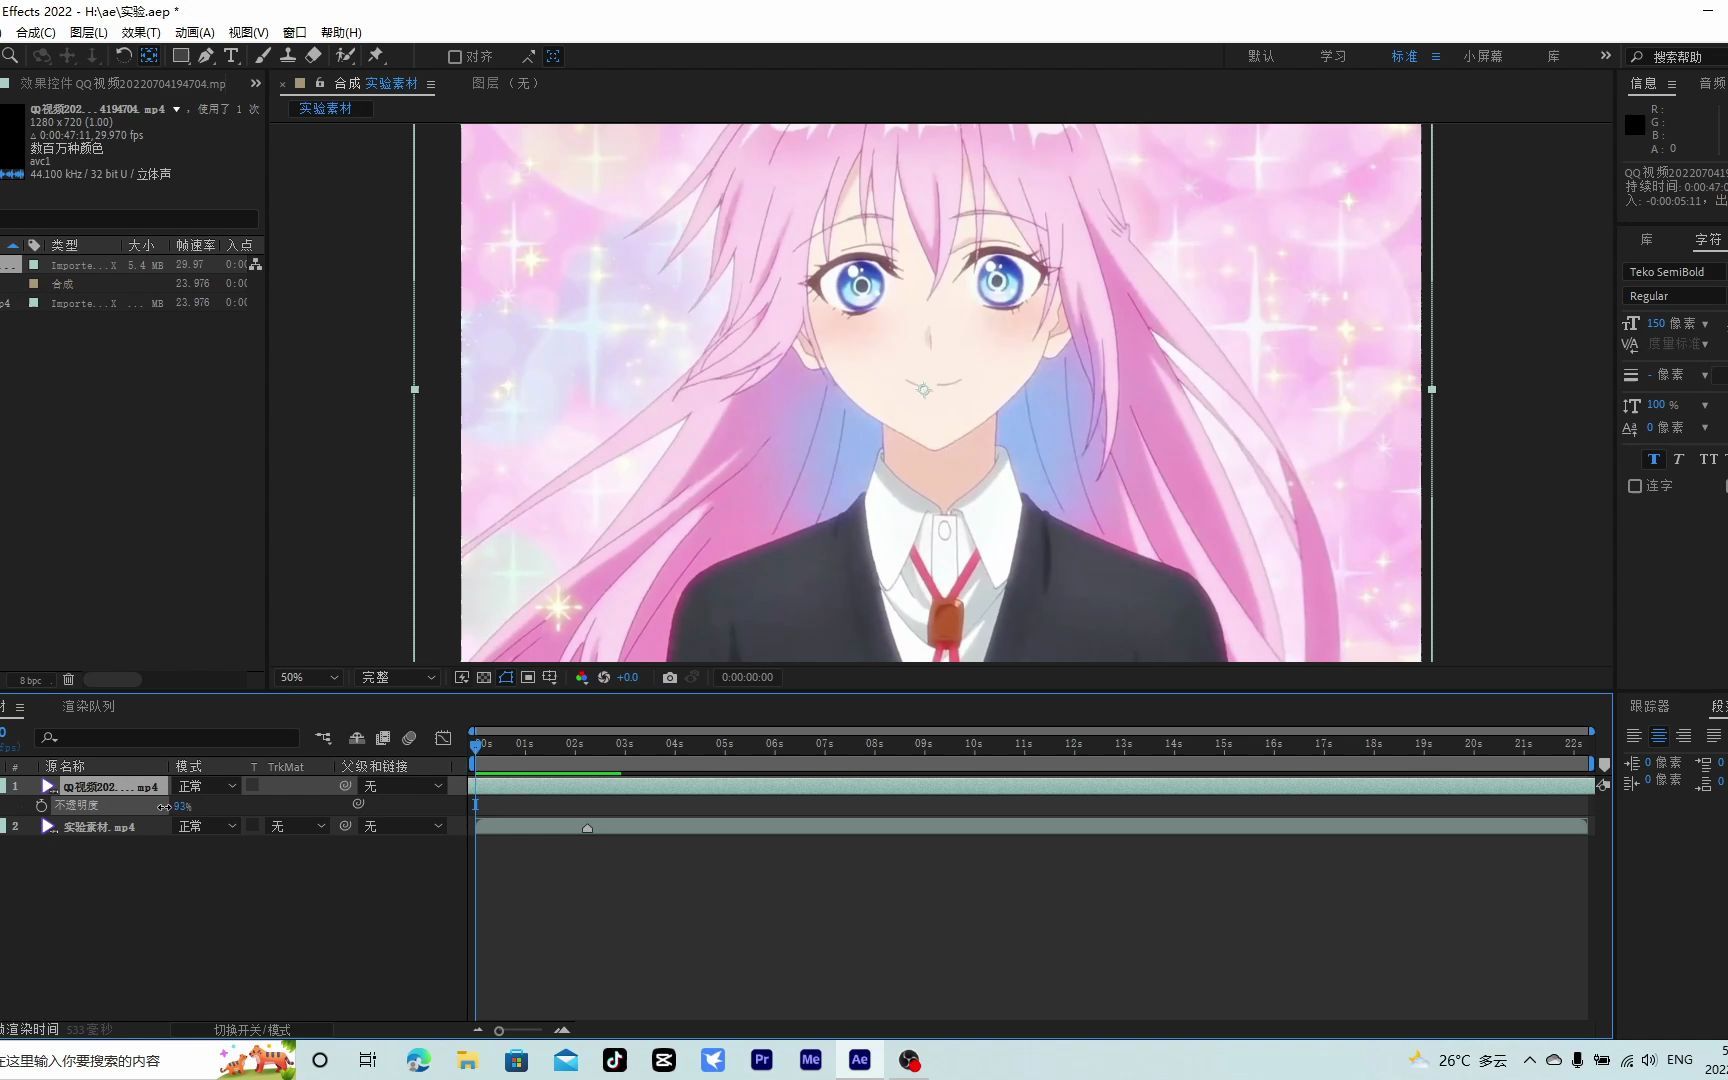
Task: Toggle faux bold T button in character panel
Action: pyautogui.click(x=1654, y=459)
